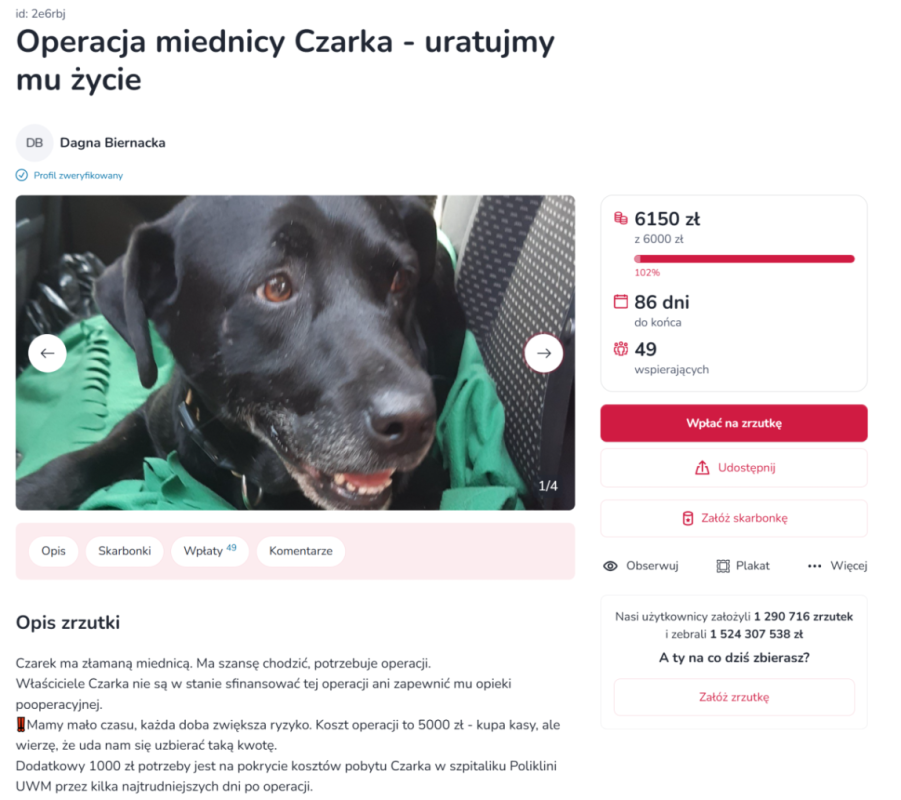Image resolution: width=901 pixels, height=800 pixels.
Task: Click the share icon in Udostępnij
Action: (702, 468)
